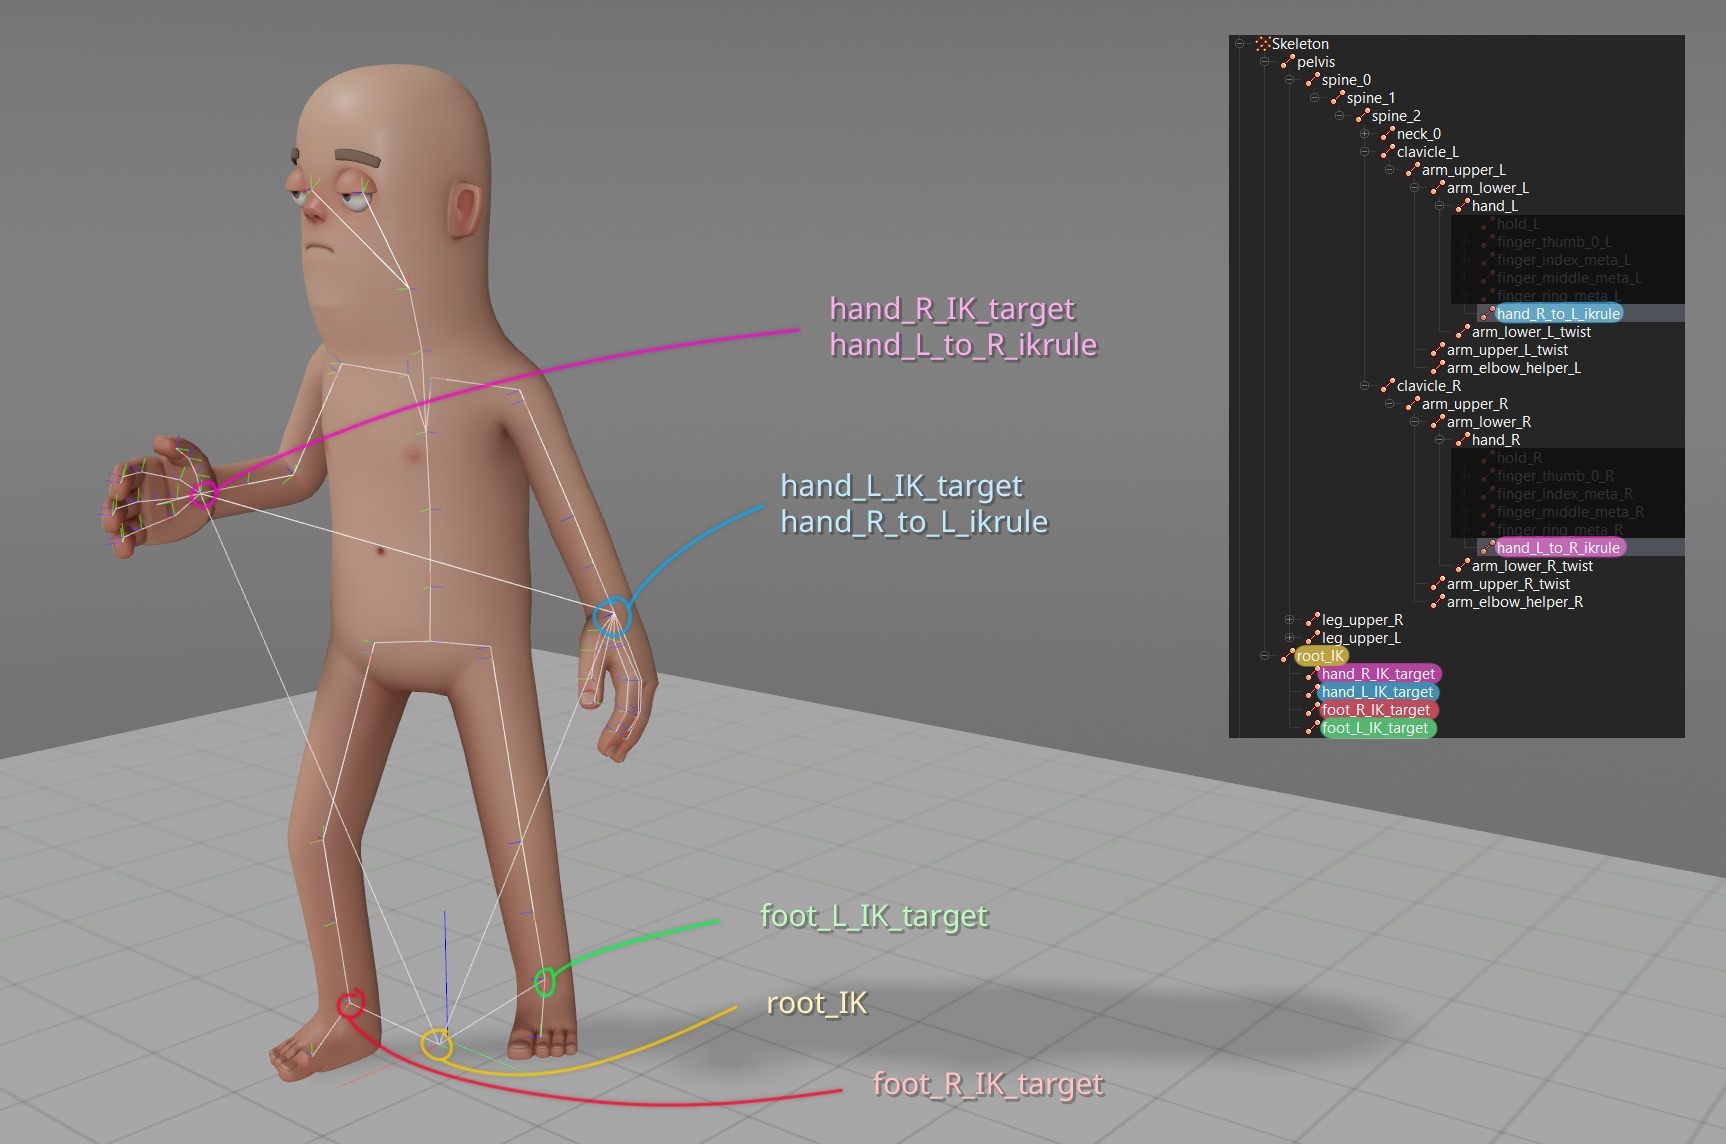This screenshot has width=1726, height=1144.
Task: Select hand_L_to_R_ikrule in the tree
Action: (x=1557, y=548)
